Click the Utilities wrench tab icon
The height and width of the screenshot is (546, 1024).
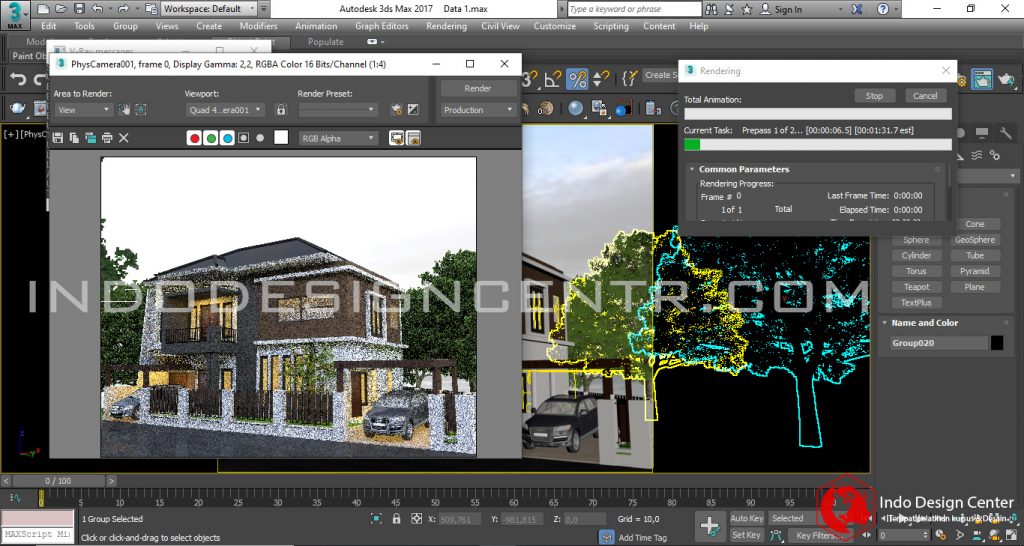(1005, 134)
